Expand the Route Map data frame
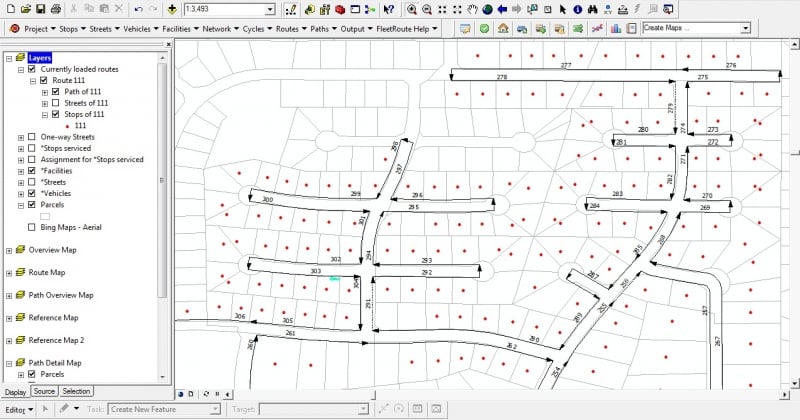This screenshot has width=800, height=420. 9,273
